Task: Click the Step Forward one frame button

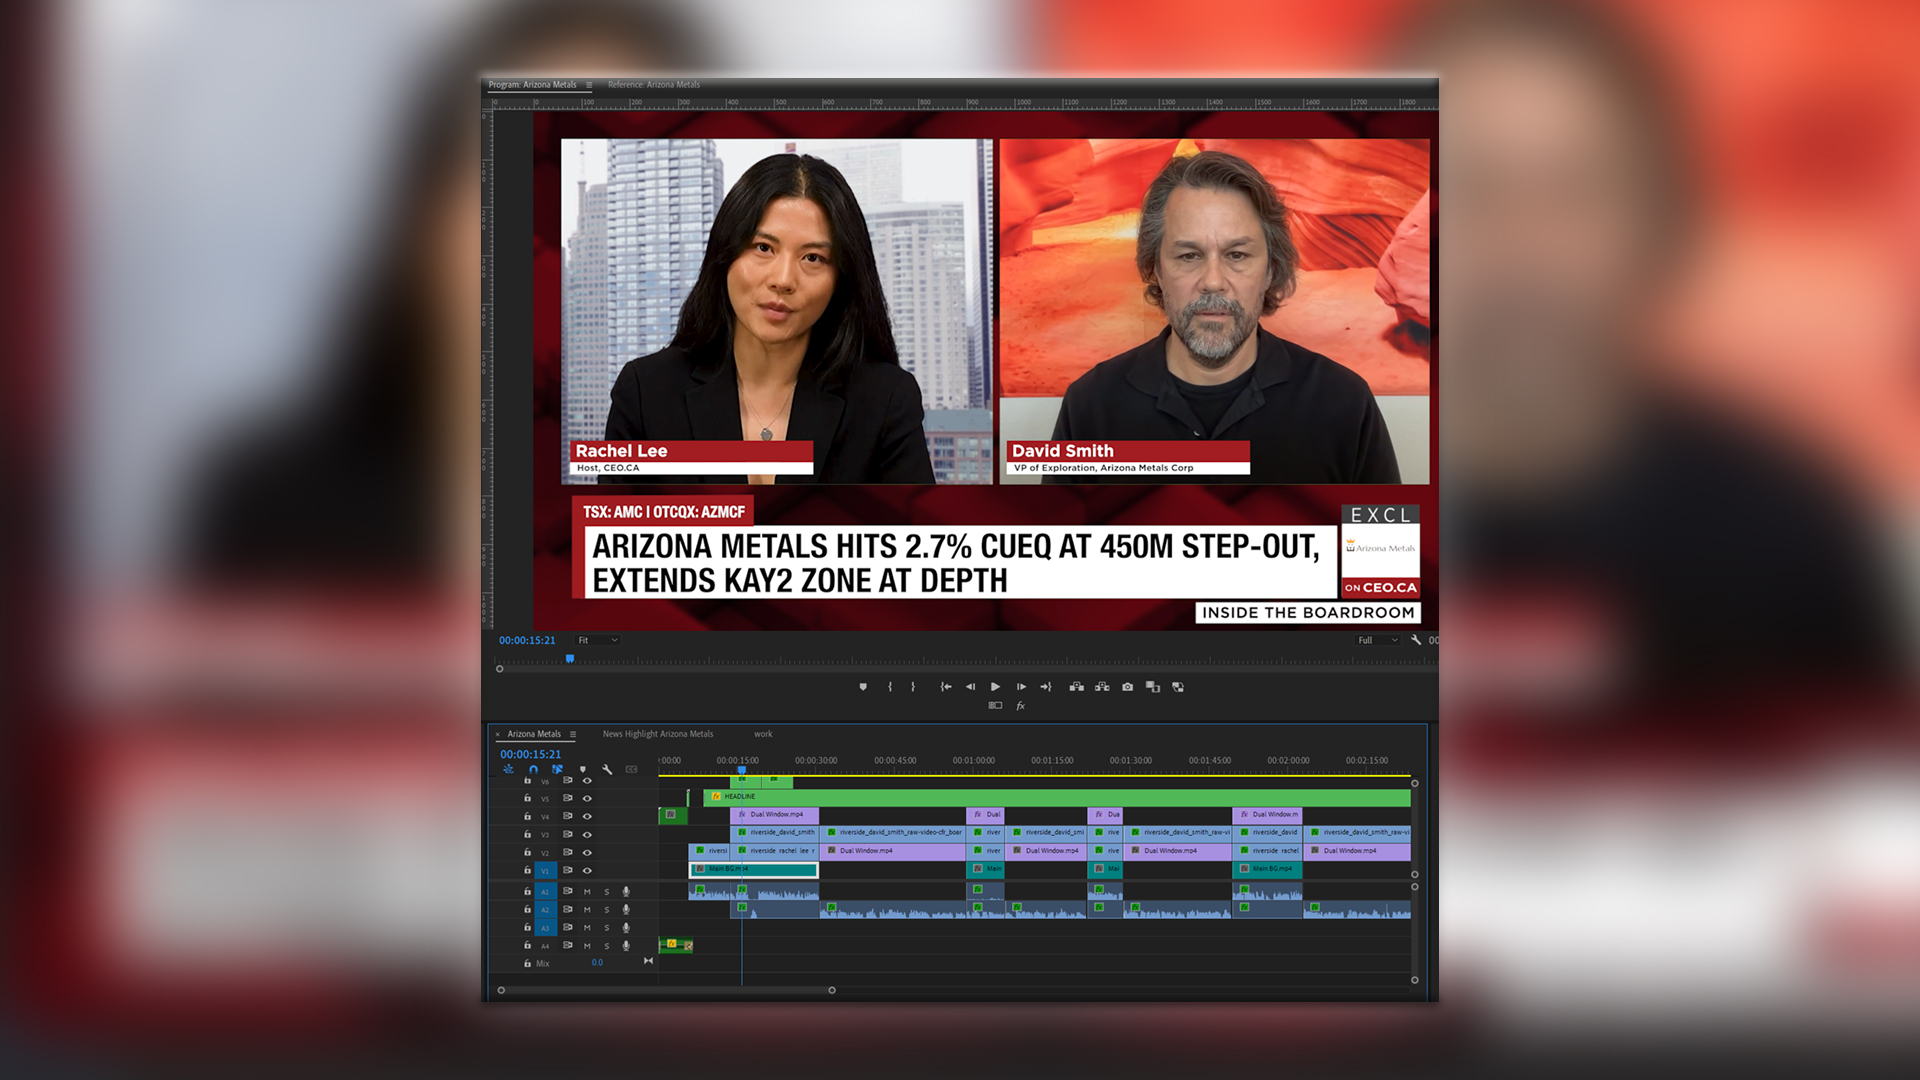Action: click(x=1021, y=687)
